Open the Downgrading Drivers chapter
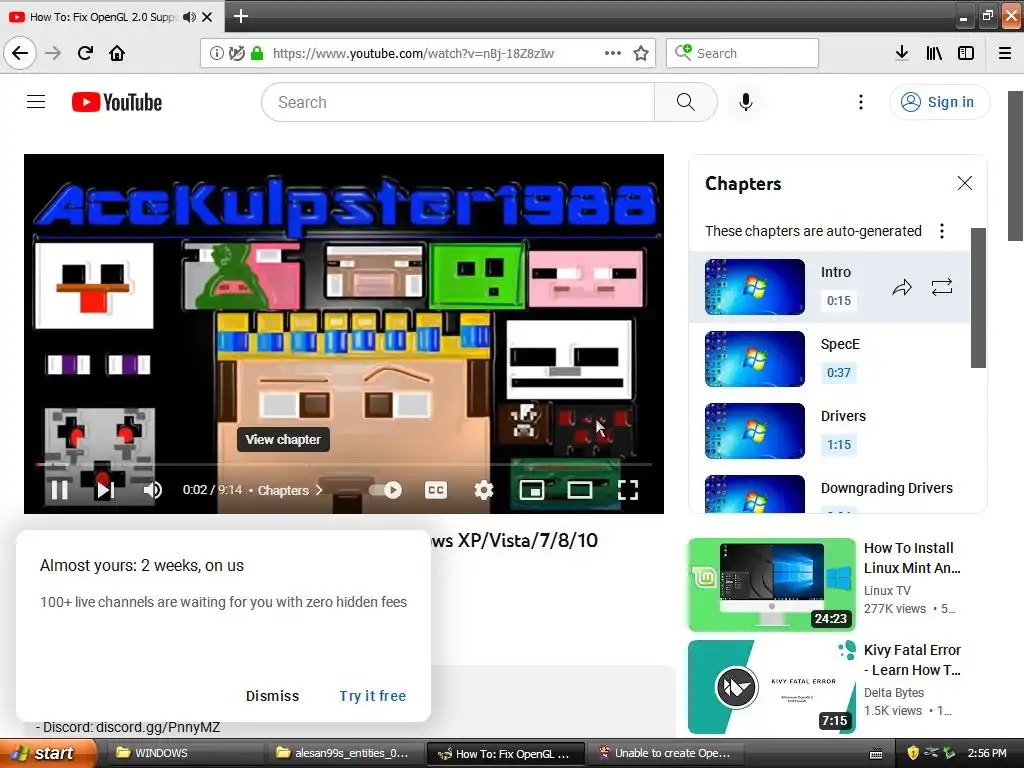 pos(829,490)
